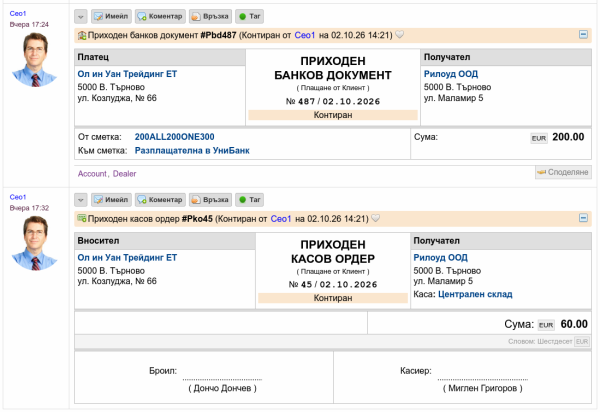Click Имейл button for cash order #Pko45
The width and height of the screenshot is (600, 412).
[x=111, y=200]
